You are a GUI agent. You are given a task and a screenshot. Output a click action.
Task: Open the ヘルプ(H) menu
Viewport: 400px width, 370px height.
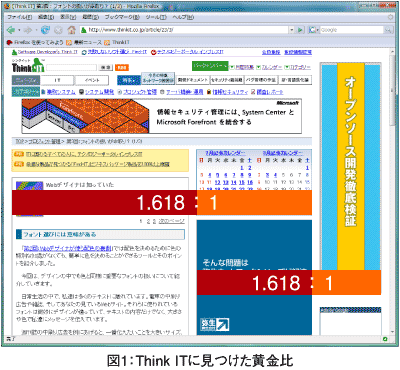[183, 17]
